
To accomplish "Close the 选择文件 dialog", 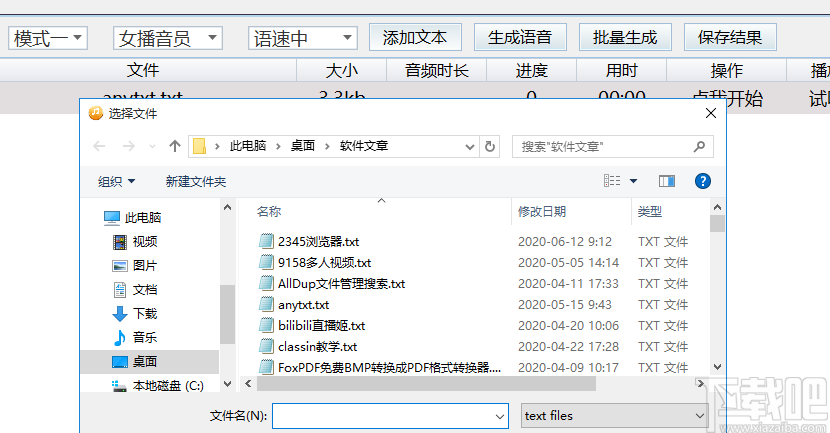I will pos(711,113).
